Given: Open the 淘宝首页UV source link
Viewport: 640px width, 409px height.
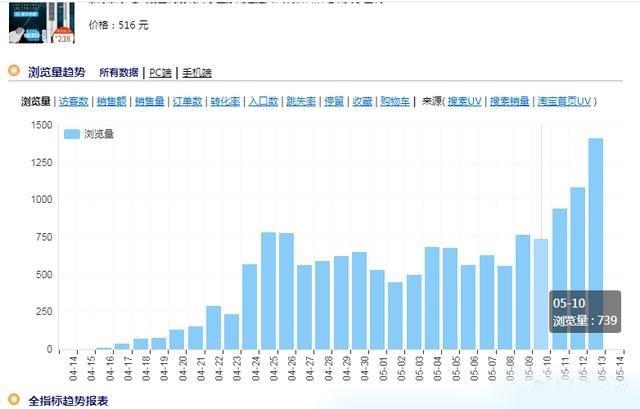Looking at the screenshot, I should tap(564, 101).
